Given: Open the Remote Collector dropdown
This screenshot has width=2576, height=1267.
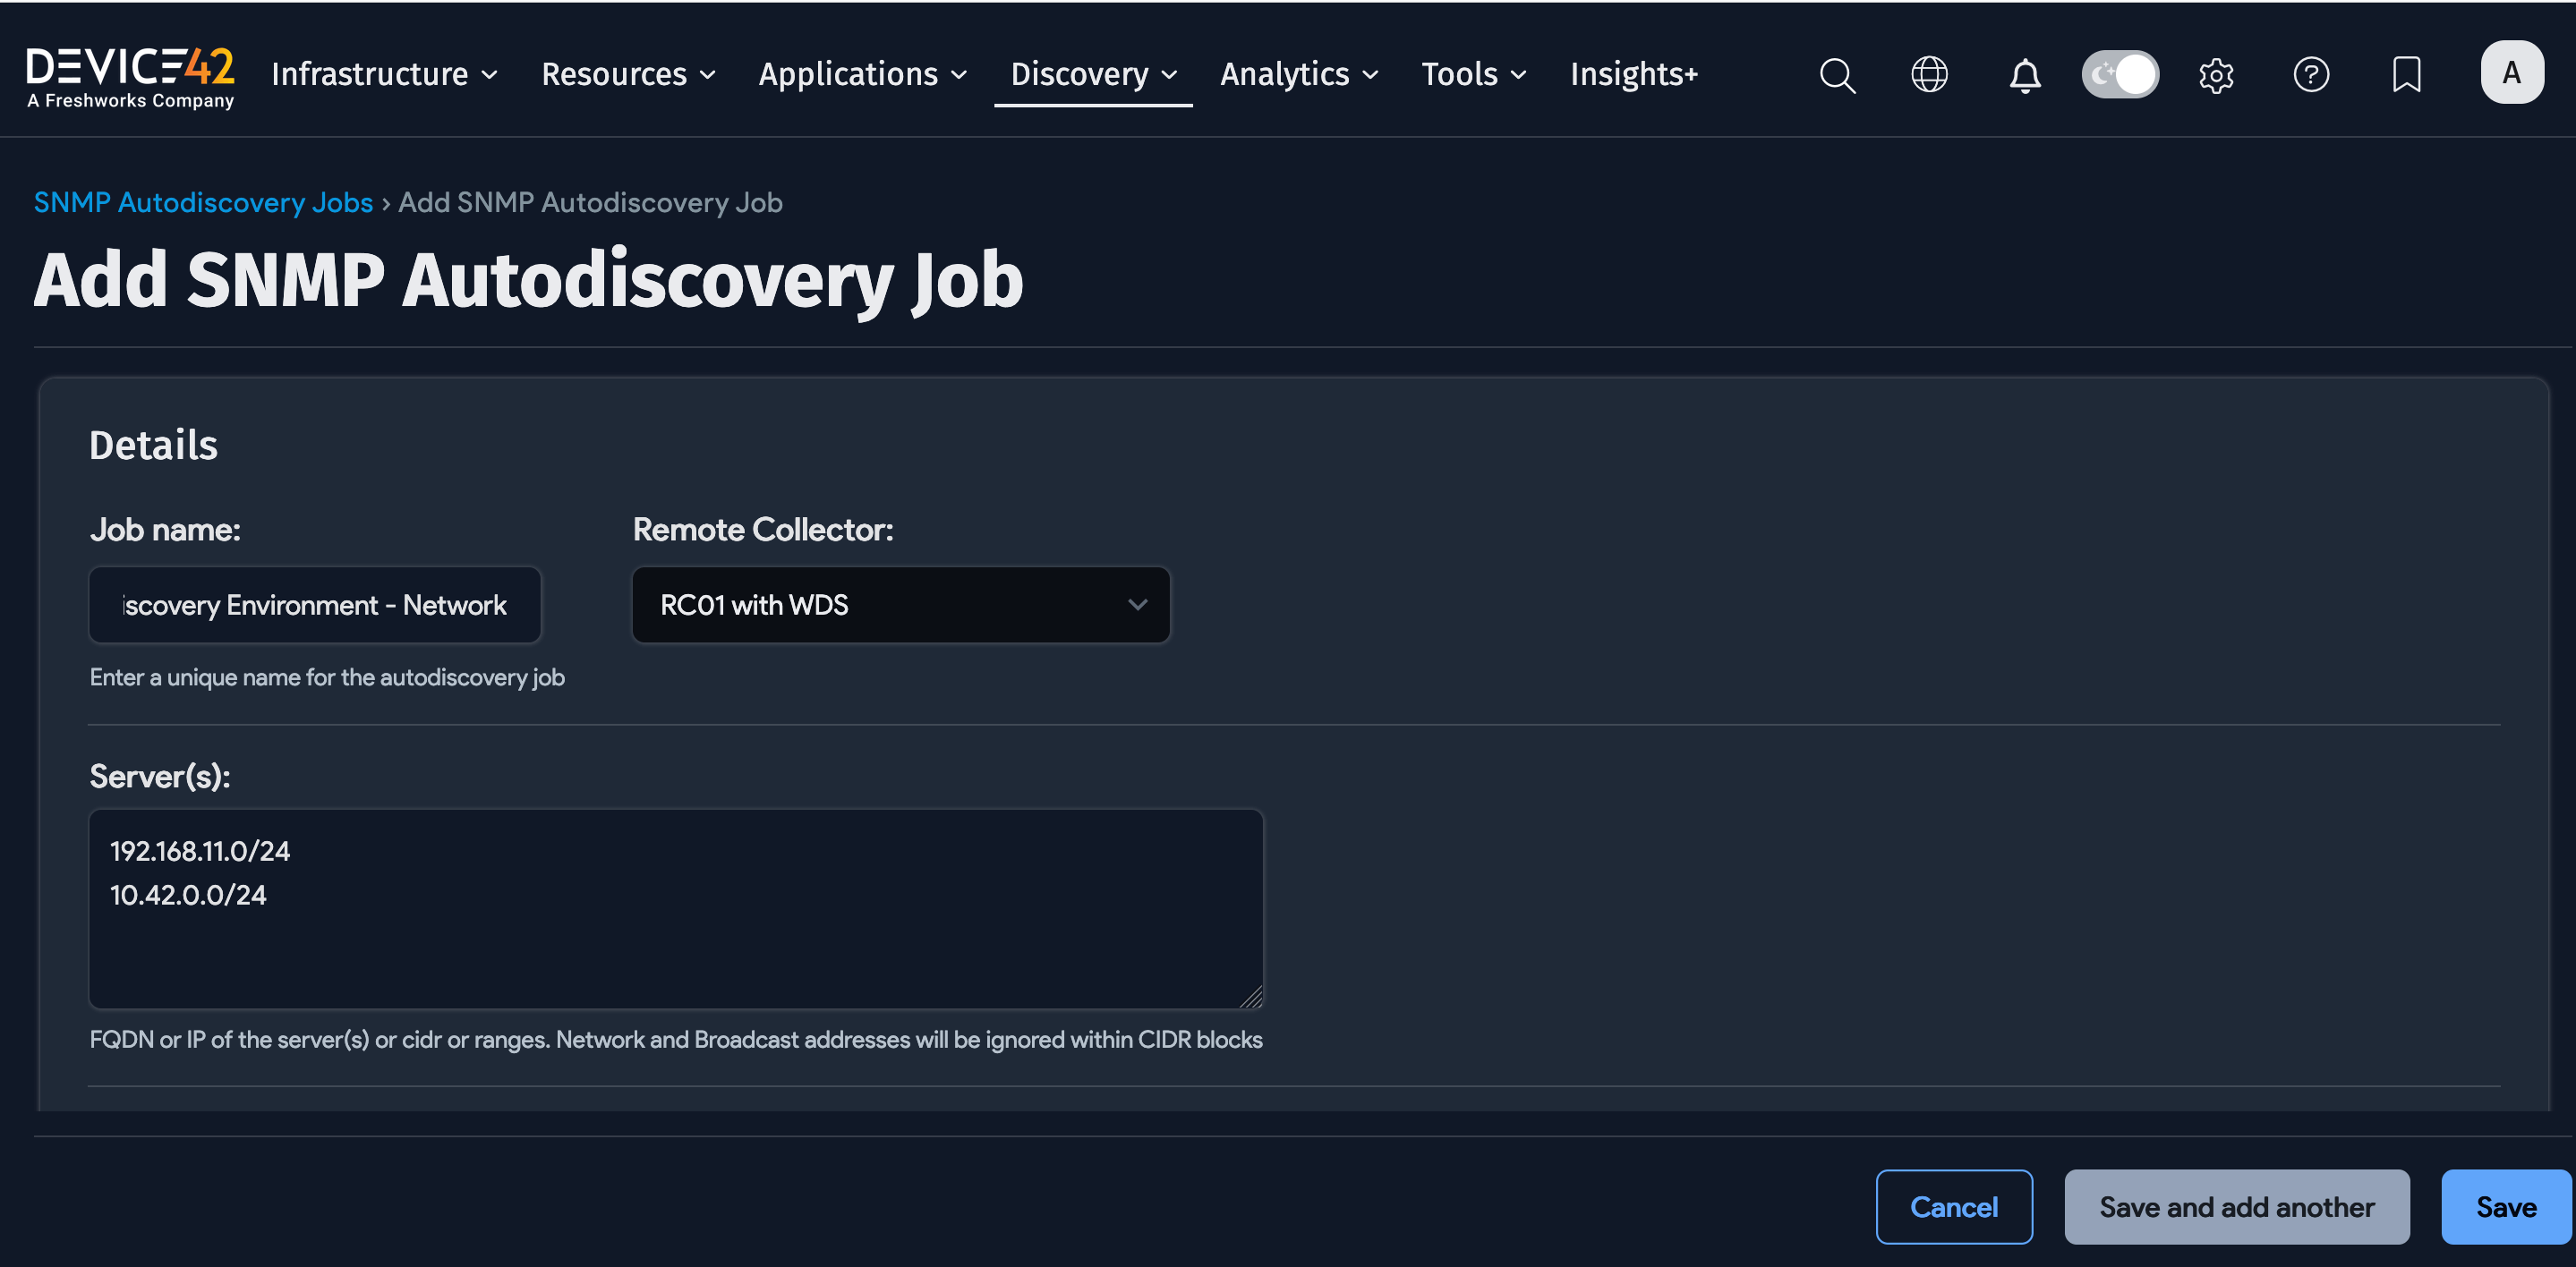Looking at the screenshot, I should (x=899, y=604).
